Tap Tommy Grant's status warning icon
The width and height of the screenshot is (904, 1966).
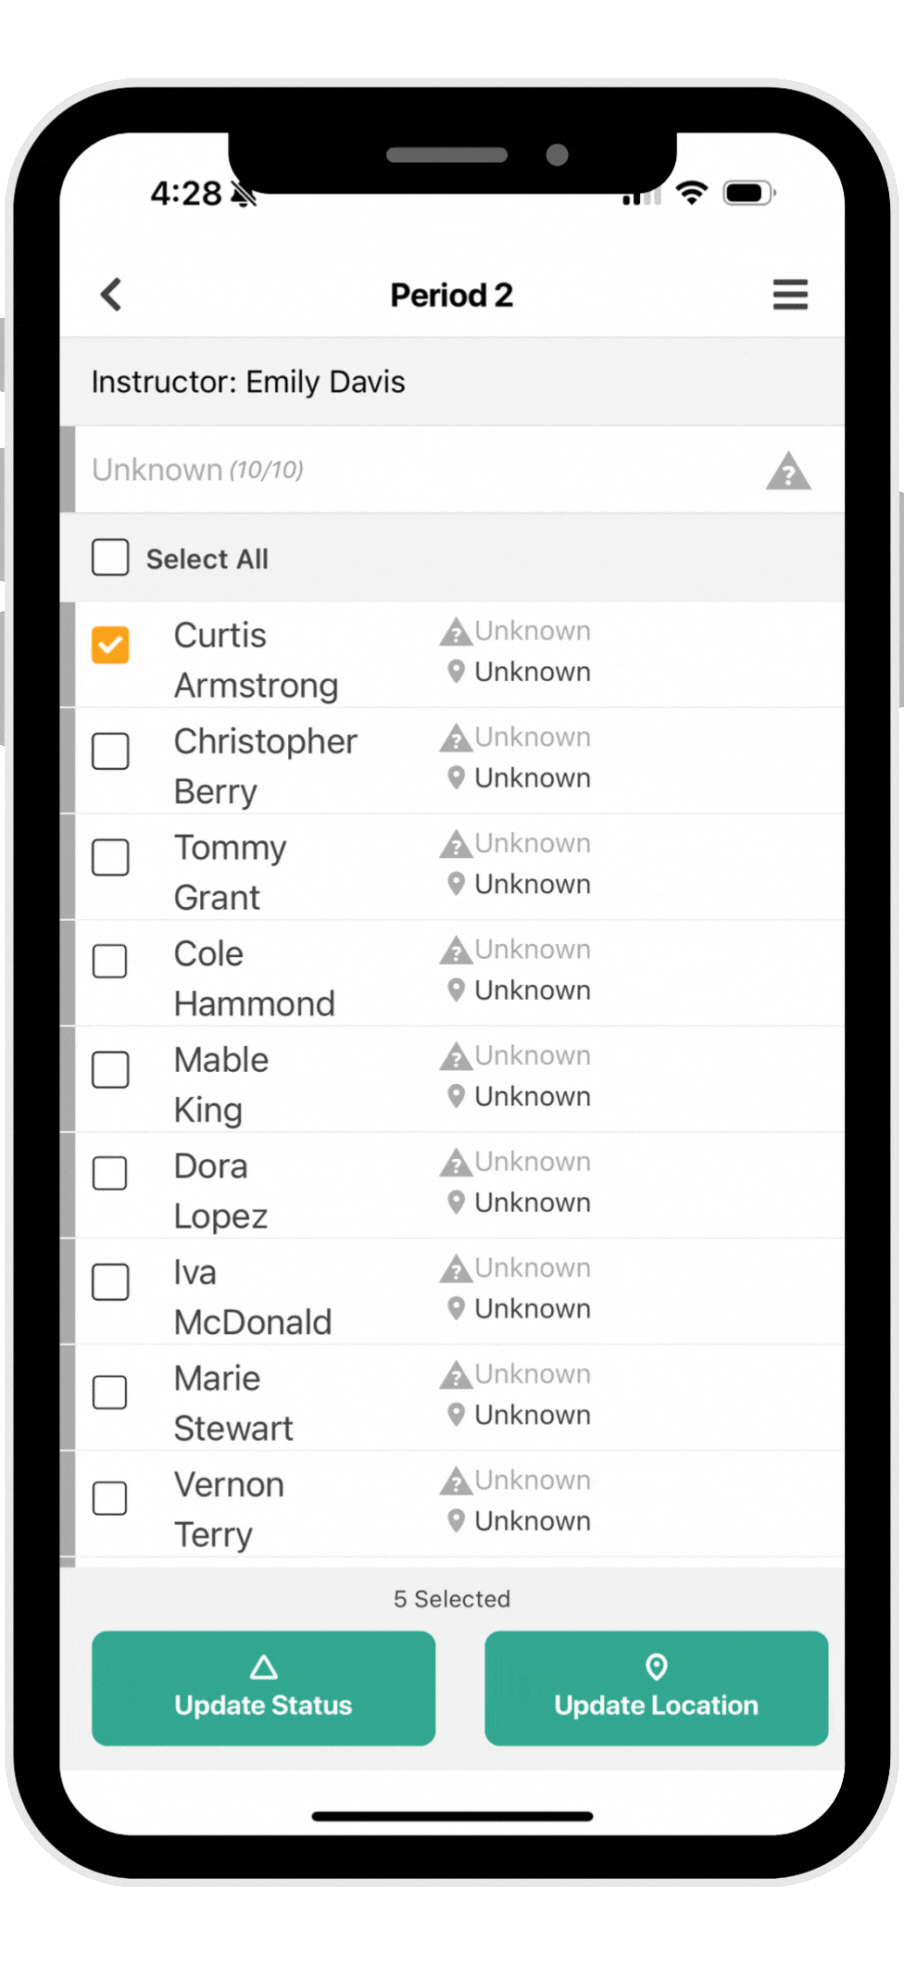[456, 844]
